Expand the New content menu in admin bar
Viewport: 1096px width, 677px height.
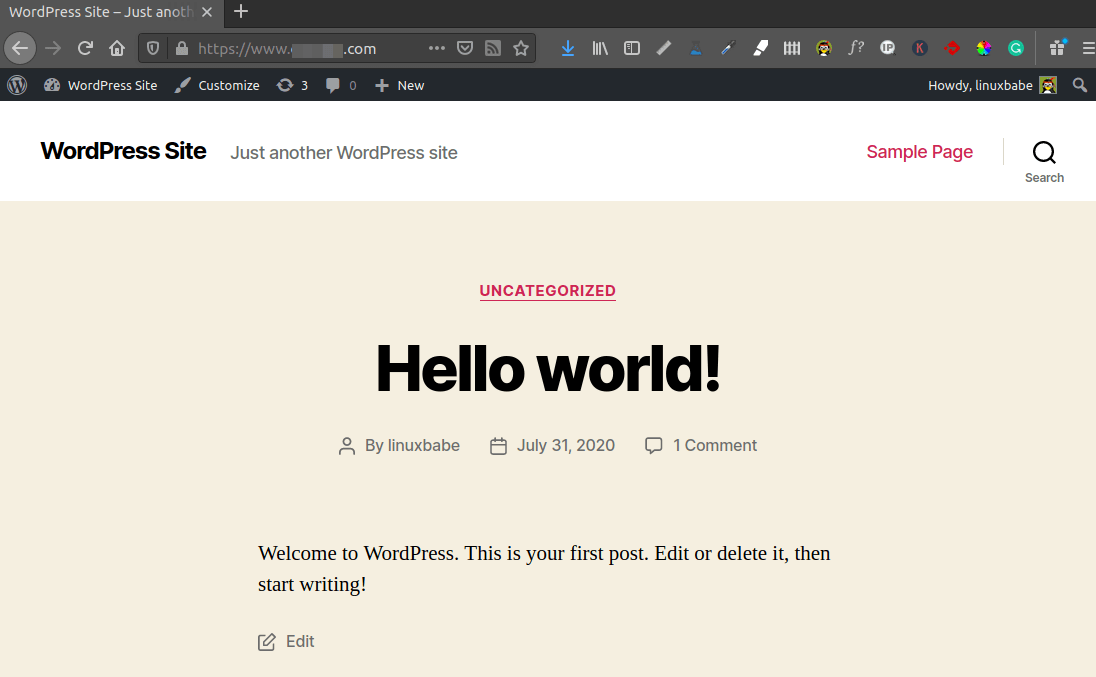point(400,85)
